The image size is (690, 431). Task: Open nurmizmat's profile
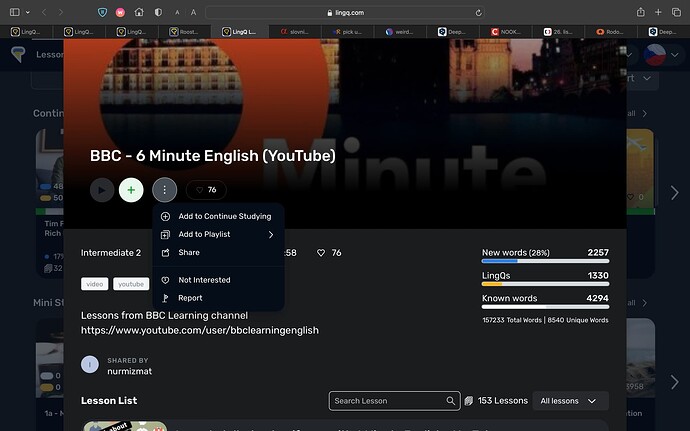coord(129,371)
